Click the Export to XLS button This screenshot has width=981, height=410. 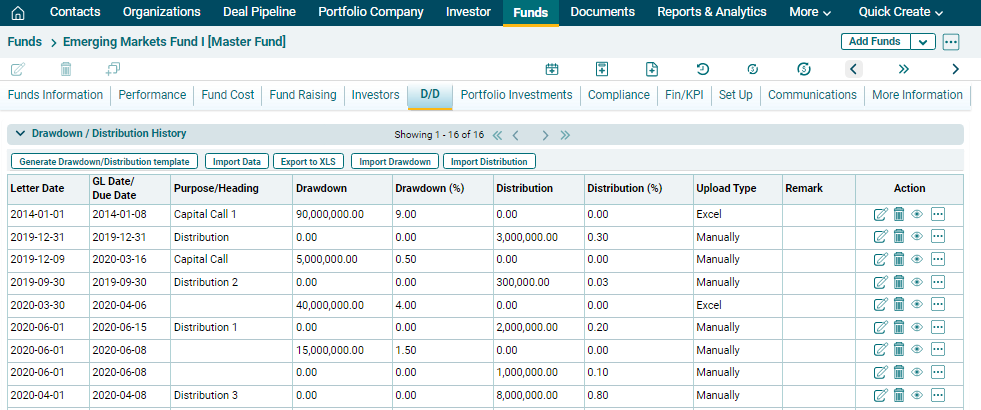[307, 161]
